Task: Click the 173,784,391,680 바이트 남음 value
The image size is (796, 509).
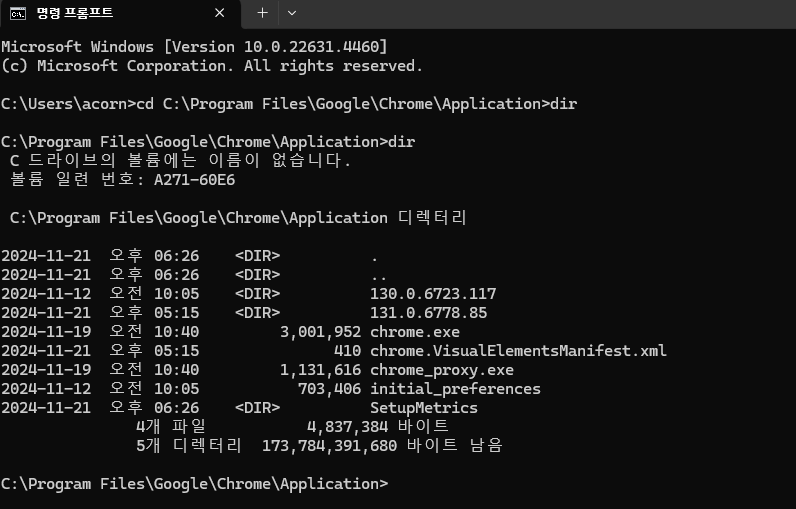Action: point(382,446)
